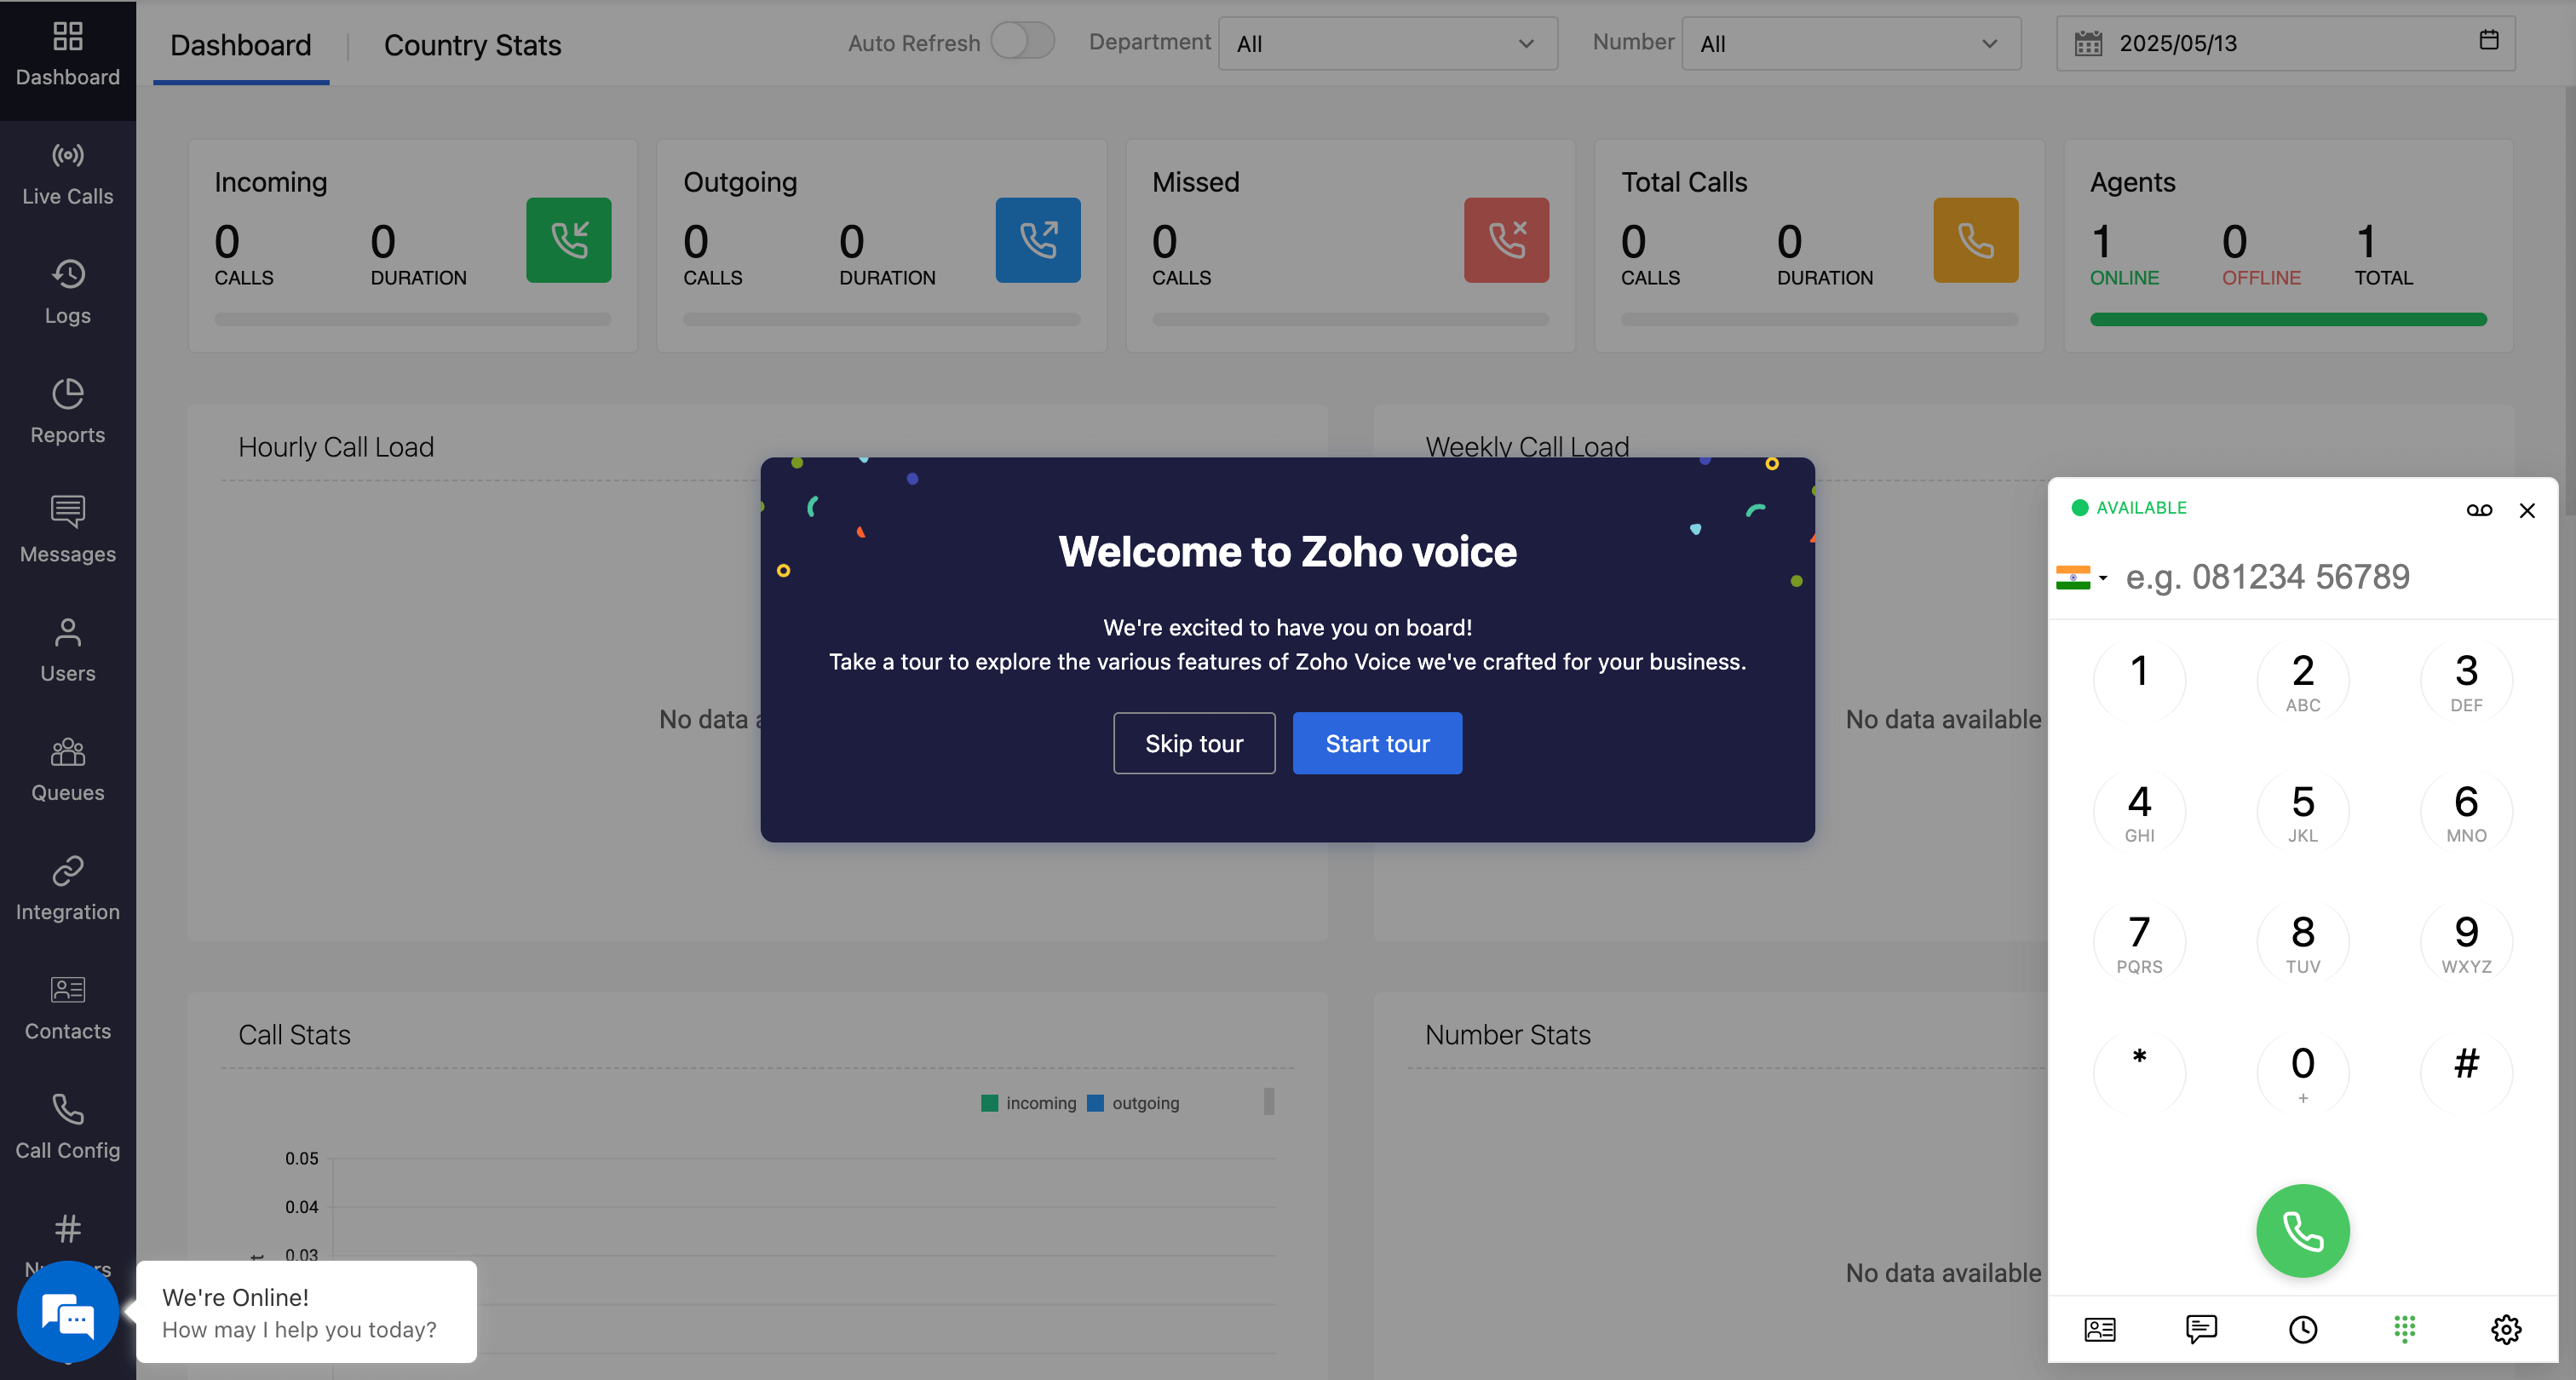Viewport: 2576px width, 1380px height.
Task: Open Reports from the sidebar
Action: click(67, 410)
